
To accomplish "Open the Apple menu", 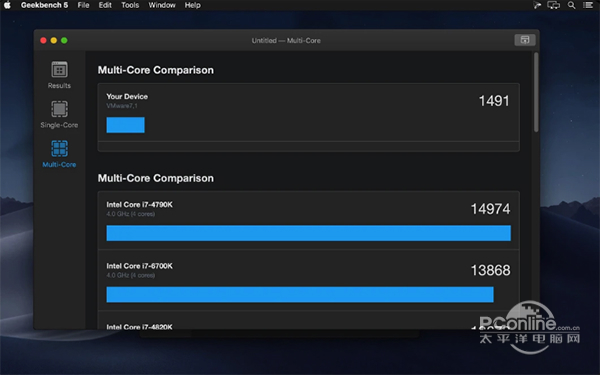I will point(7,5).
